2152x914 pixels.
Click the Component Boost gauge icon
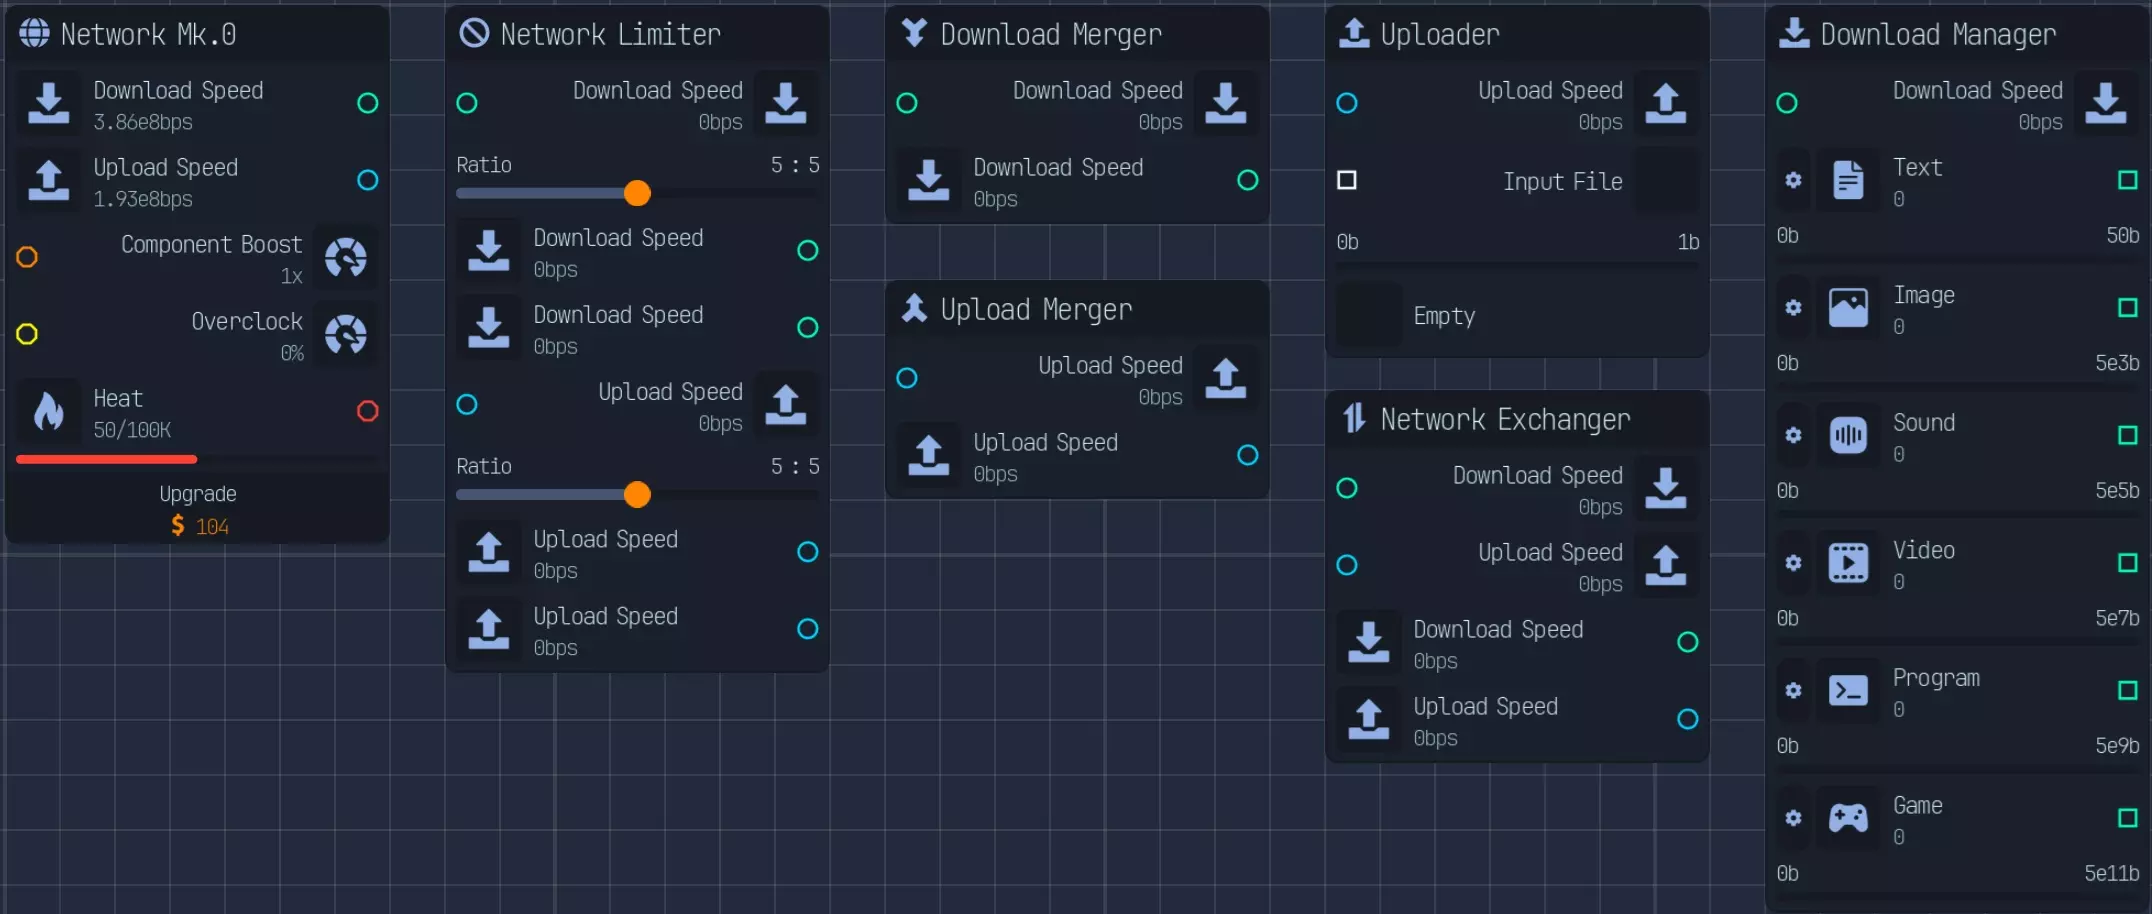[346, 257]
